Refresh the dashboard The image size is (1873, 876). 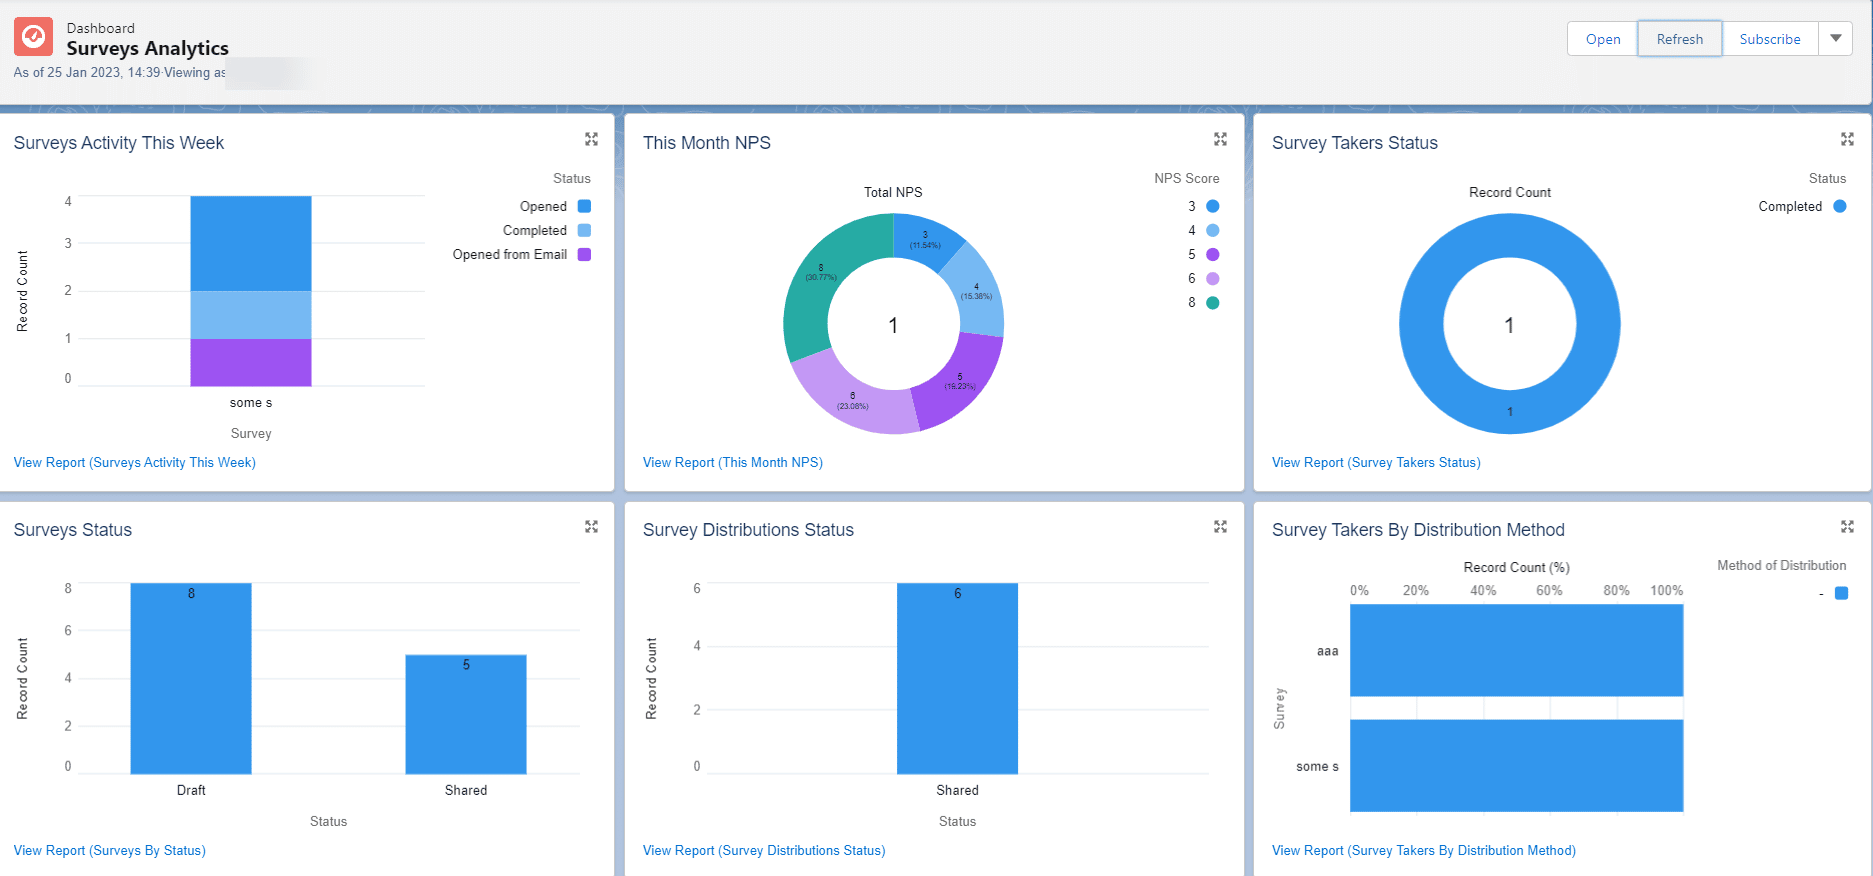[x=1679, y=39]
